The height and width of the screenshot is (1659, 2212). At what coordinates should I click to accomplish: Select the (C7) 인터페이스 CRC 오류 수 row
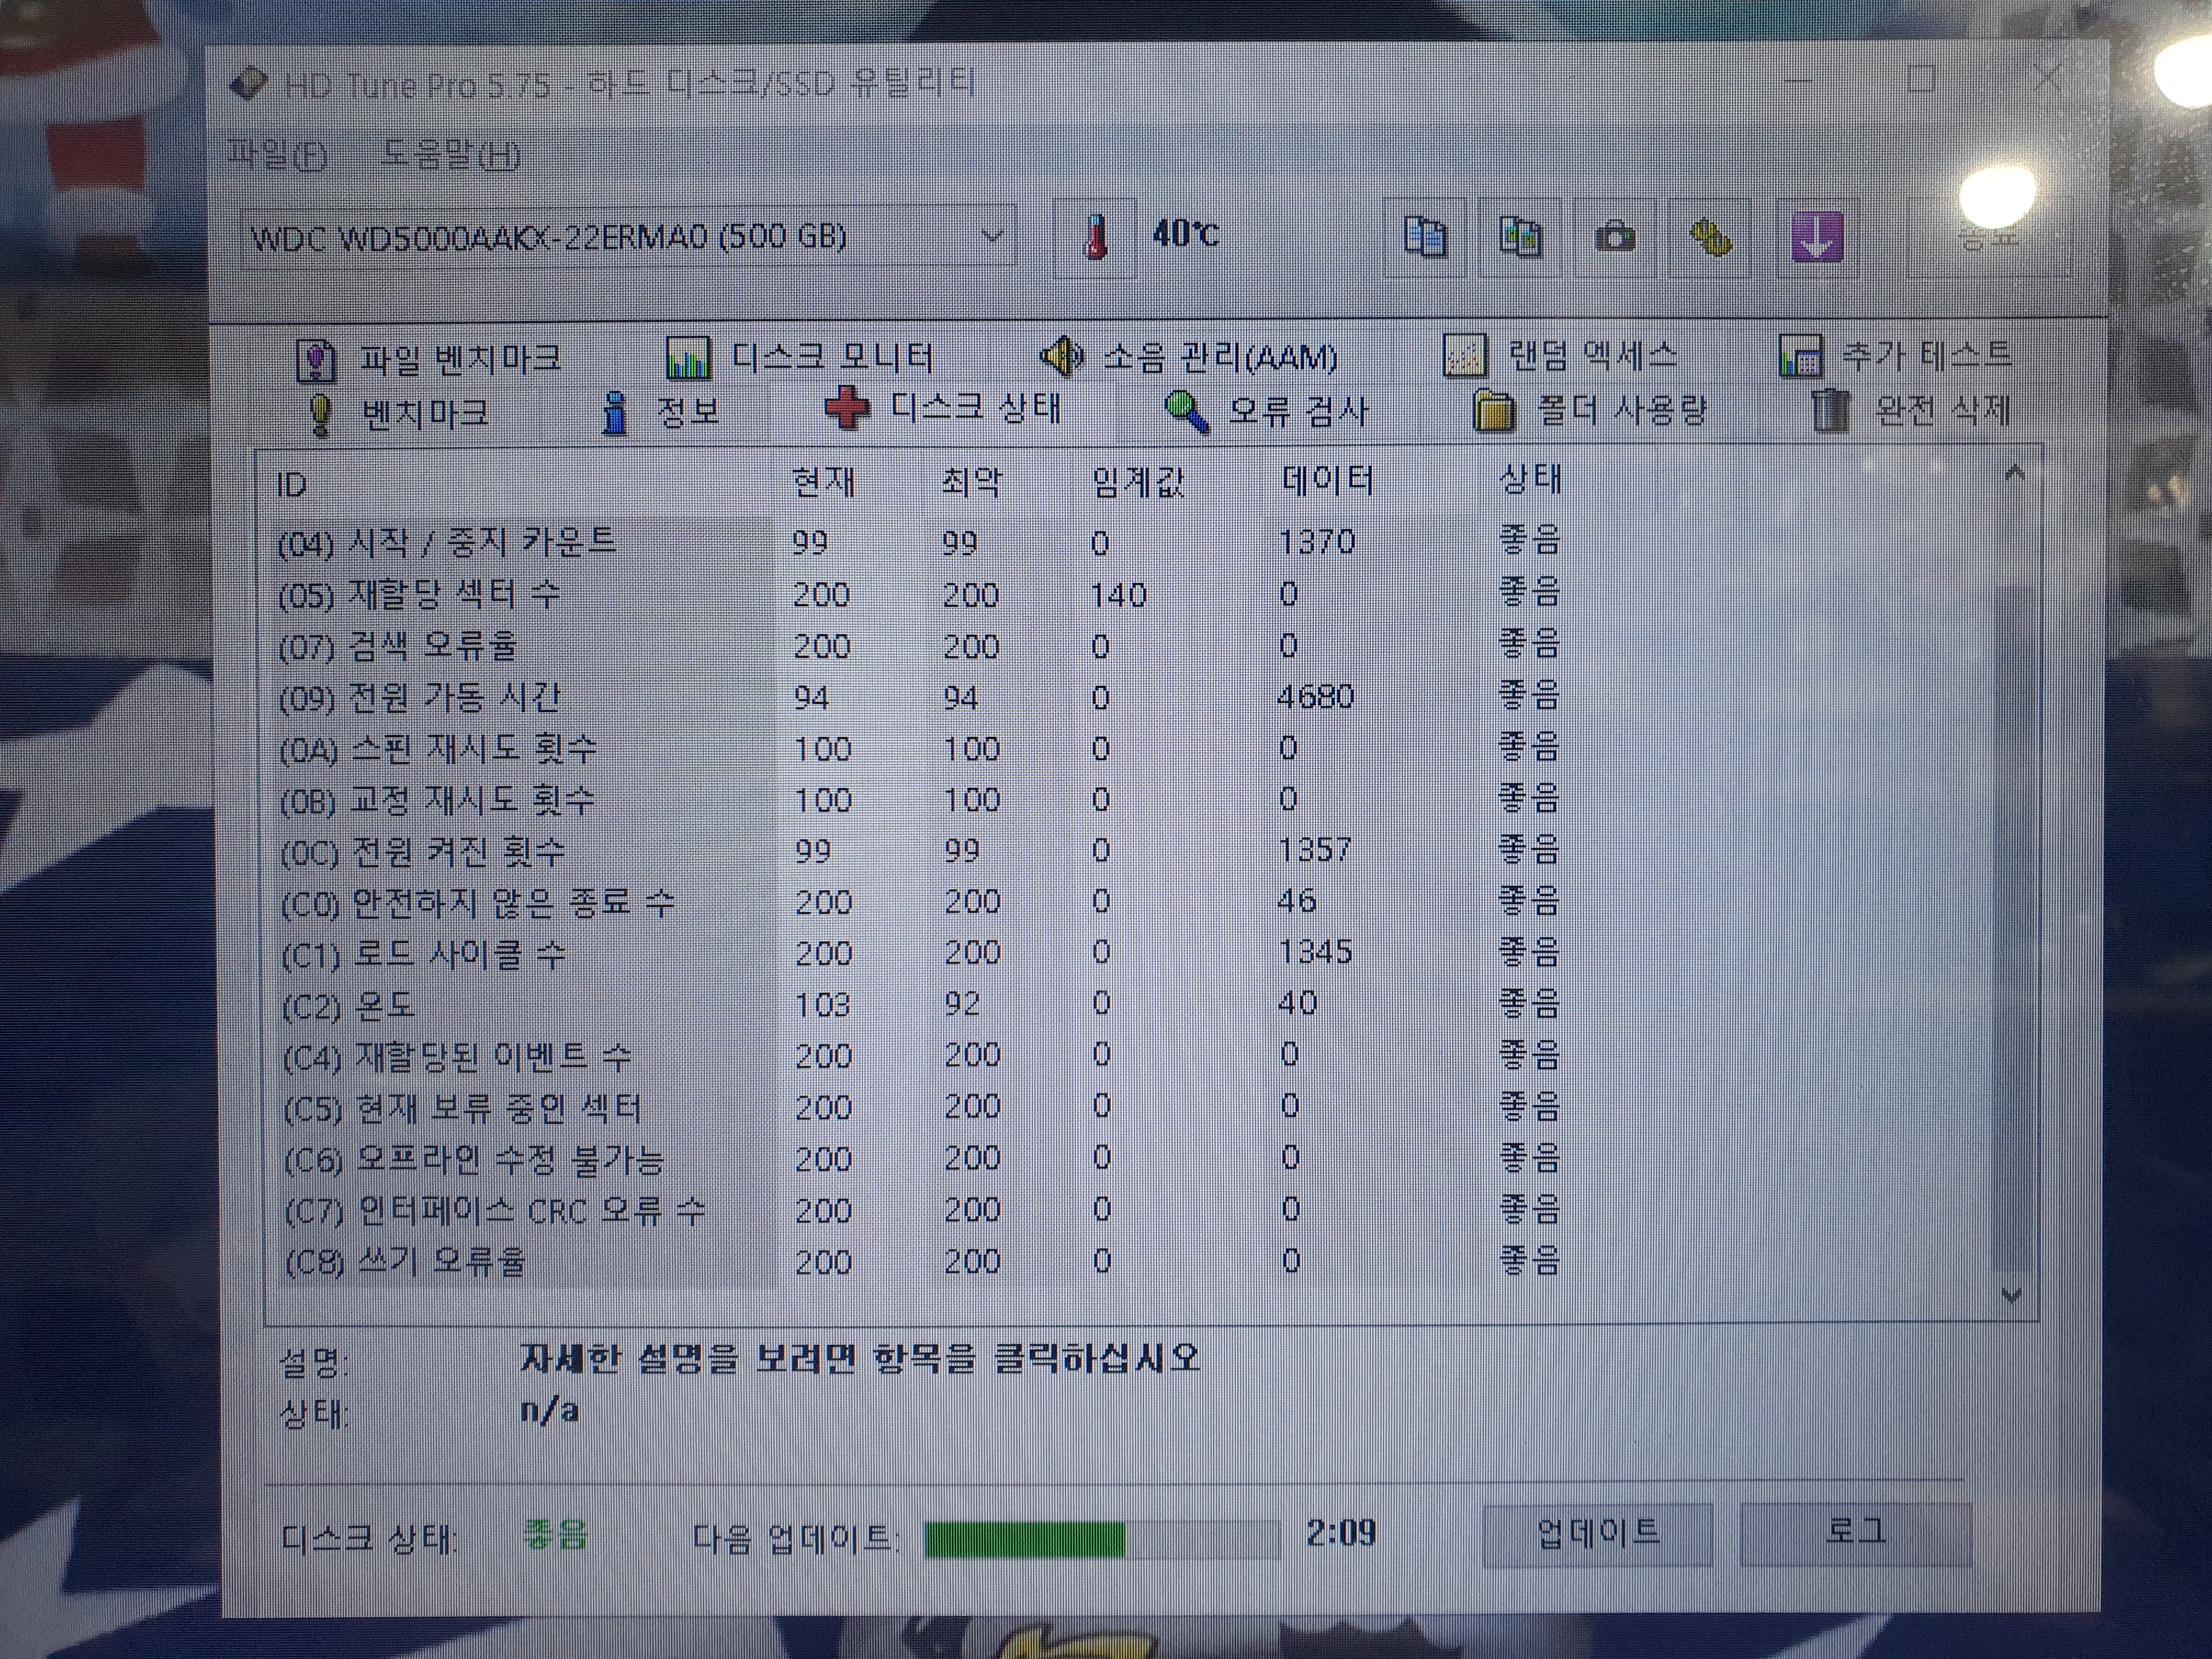(1130, 1210)
